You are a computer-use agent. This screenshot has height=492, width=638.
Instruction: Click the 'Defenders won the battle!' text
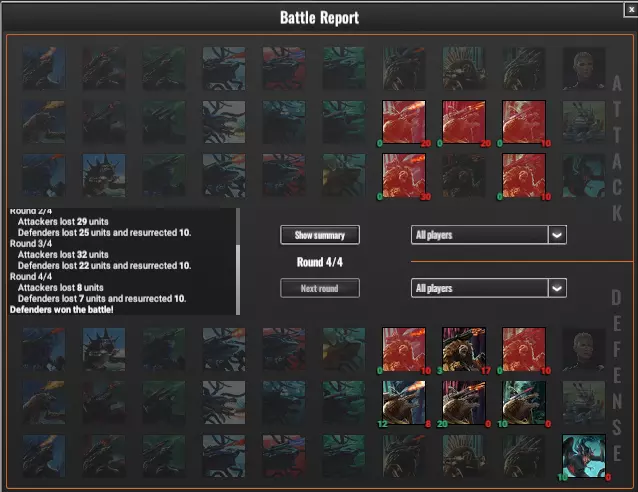point(61,310)
